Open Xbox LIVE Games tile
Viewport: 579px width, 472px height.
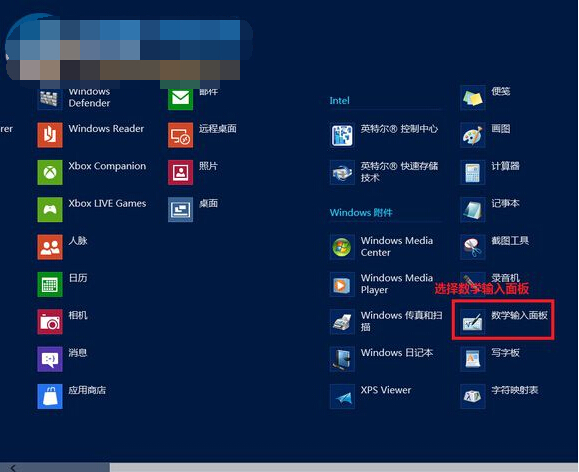click(50, 210)
